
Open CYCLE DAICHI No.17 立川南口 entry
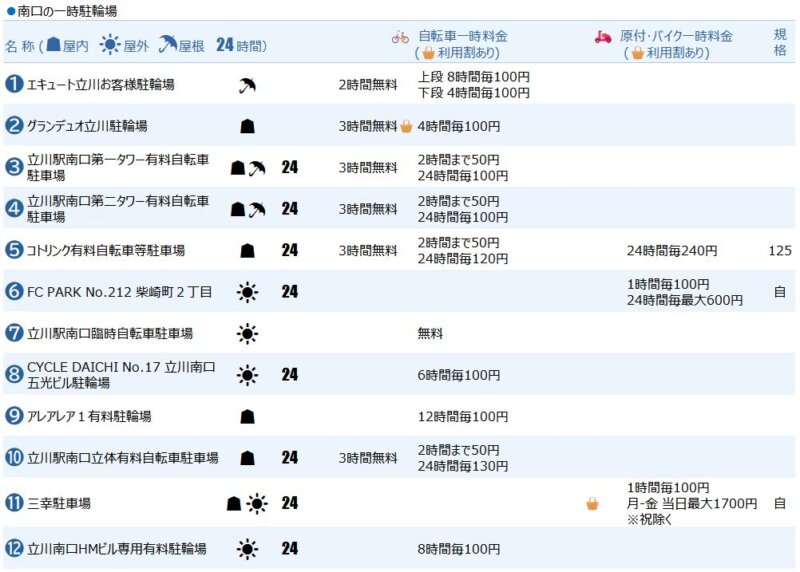pos(121,375)
